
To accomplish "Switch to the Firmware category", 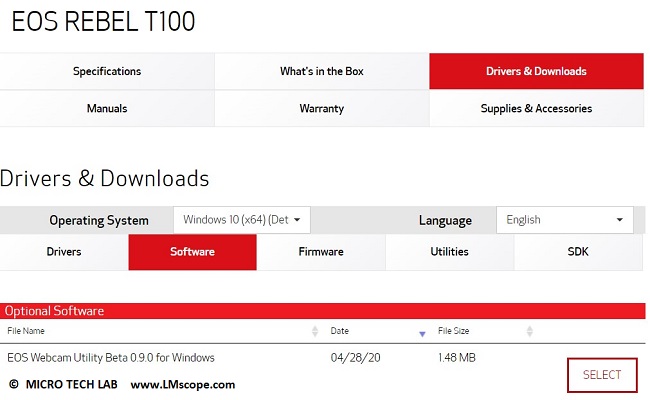I will coord(321,252).
